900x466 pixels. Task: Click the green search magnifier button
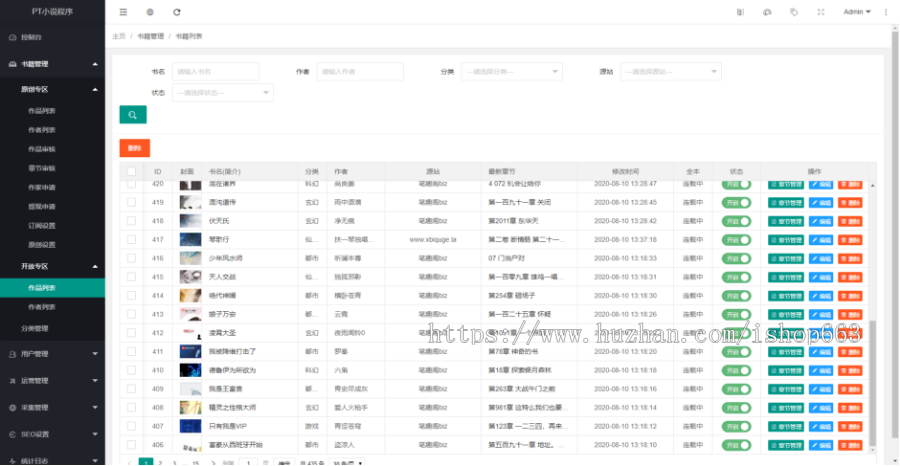pos(132,115)
